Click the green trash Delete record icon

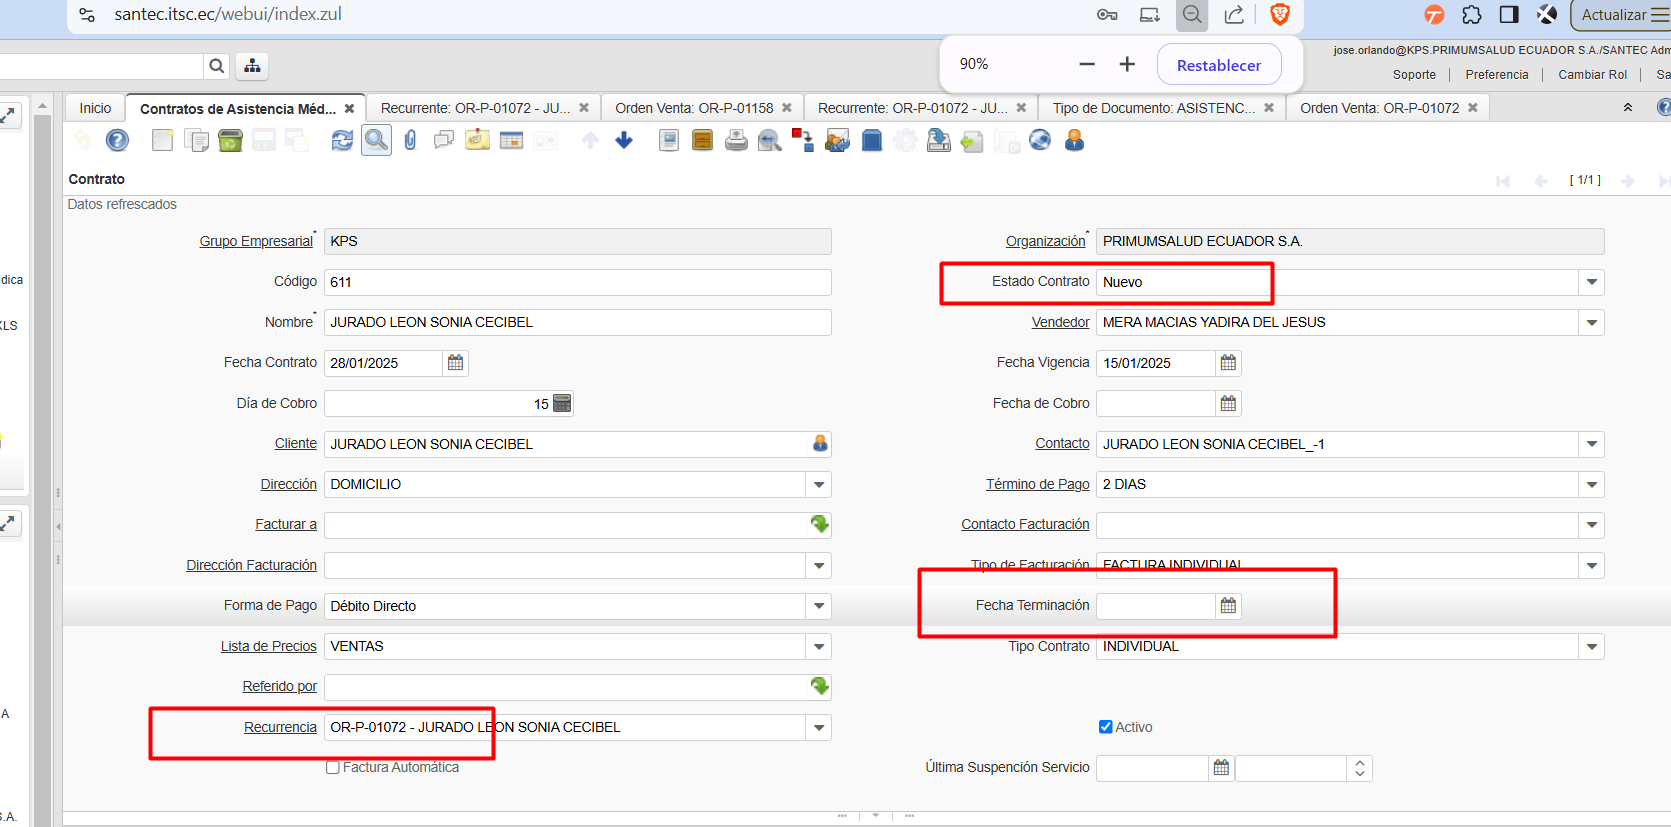(230, 141)
